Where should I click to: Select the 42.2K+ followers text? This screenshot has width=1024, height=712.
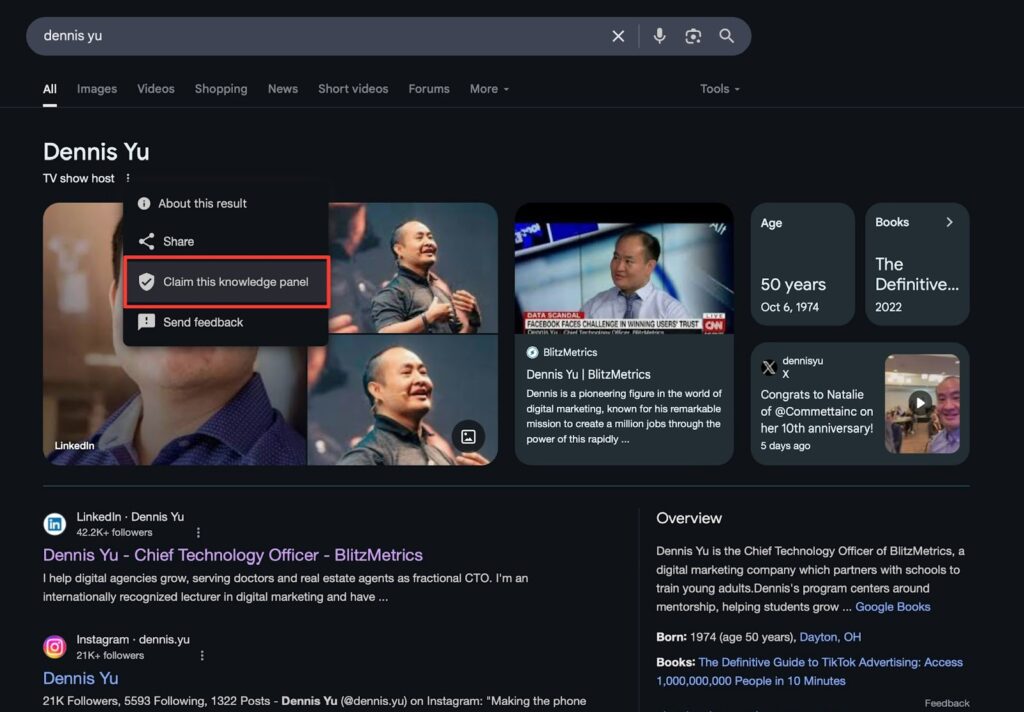pos(114,532)
